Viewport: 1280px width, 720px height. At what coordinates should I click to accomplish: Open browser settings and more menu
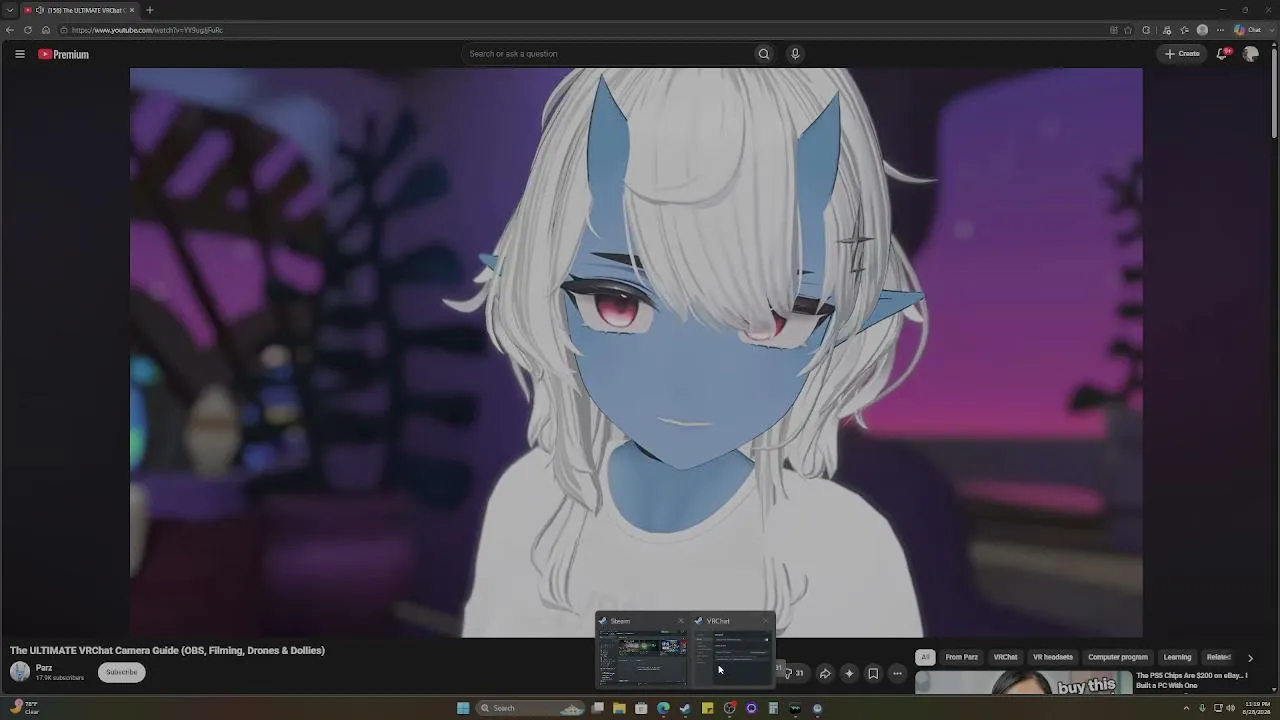1220,30
